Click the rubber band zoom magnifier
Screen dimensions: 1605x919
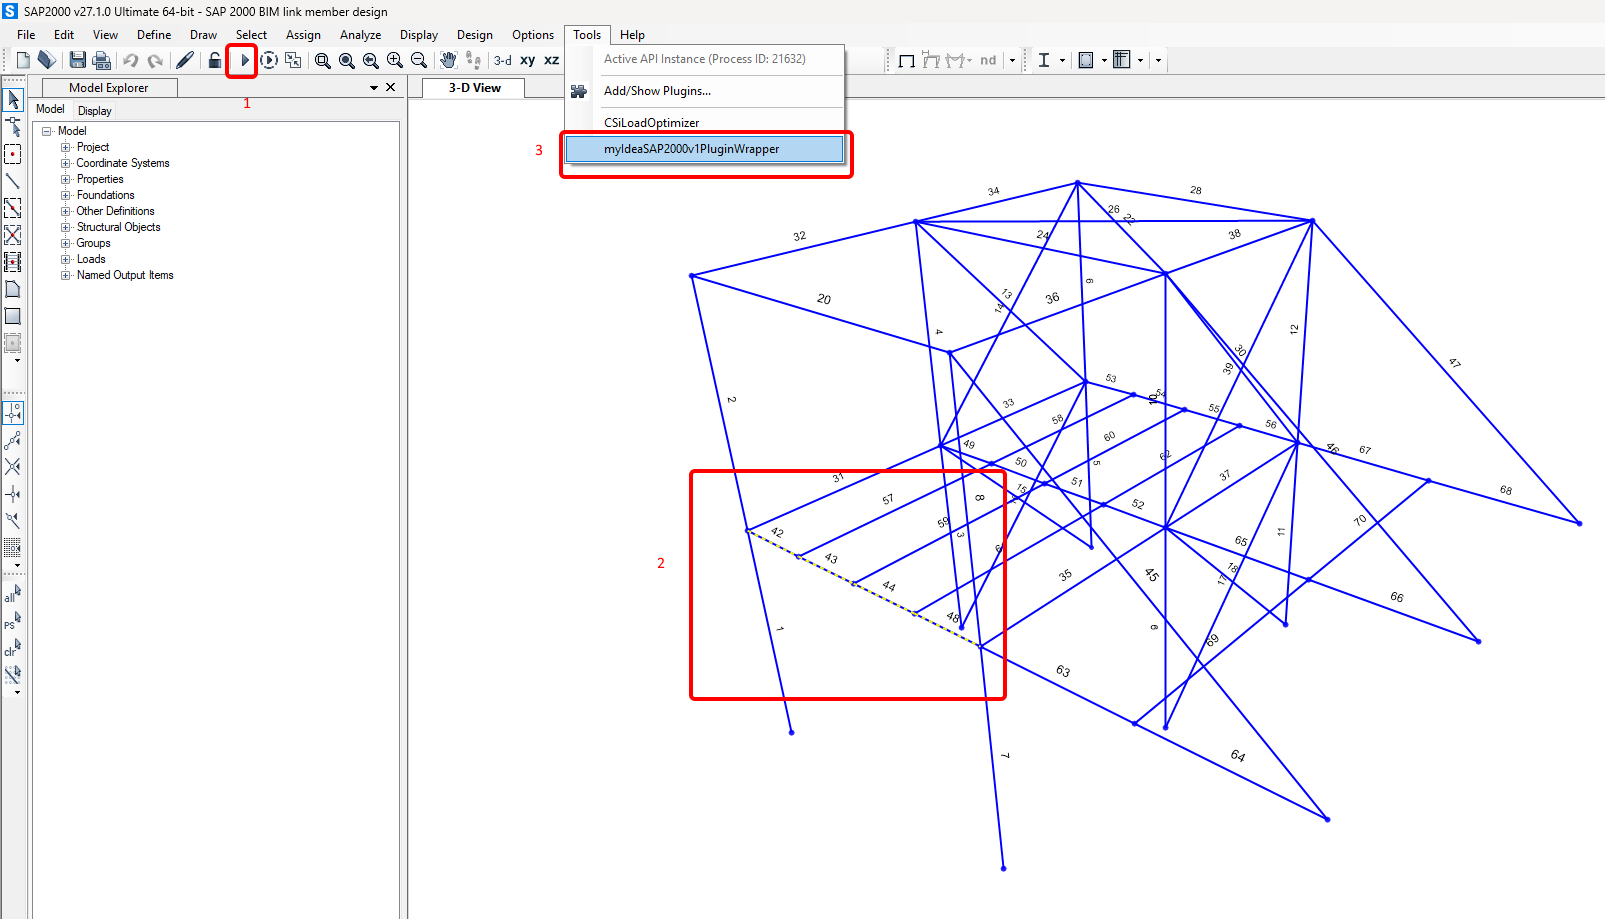(x=323, y=60)
